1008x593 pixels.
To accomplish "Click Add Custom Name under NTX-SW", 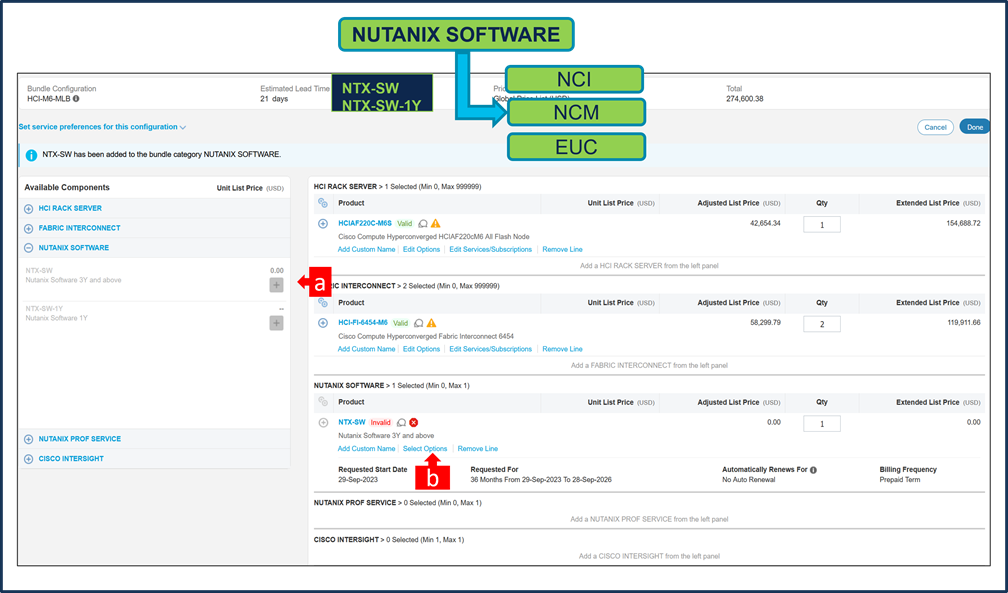I will [366, 449].
